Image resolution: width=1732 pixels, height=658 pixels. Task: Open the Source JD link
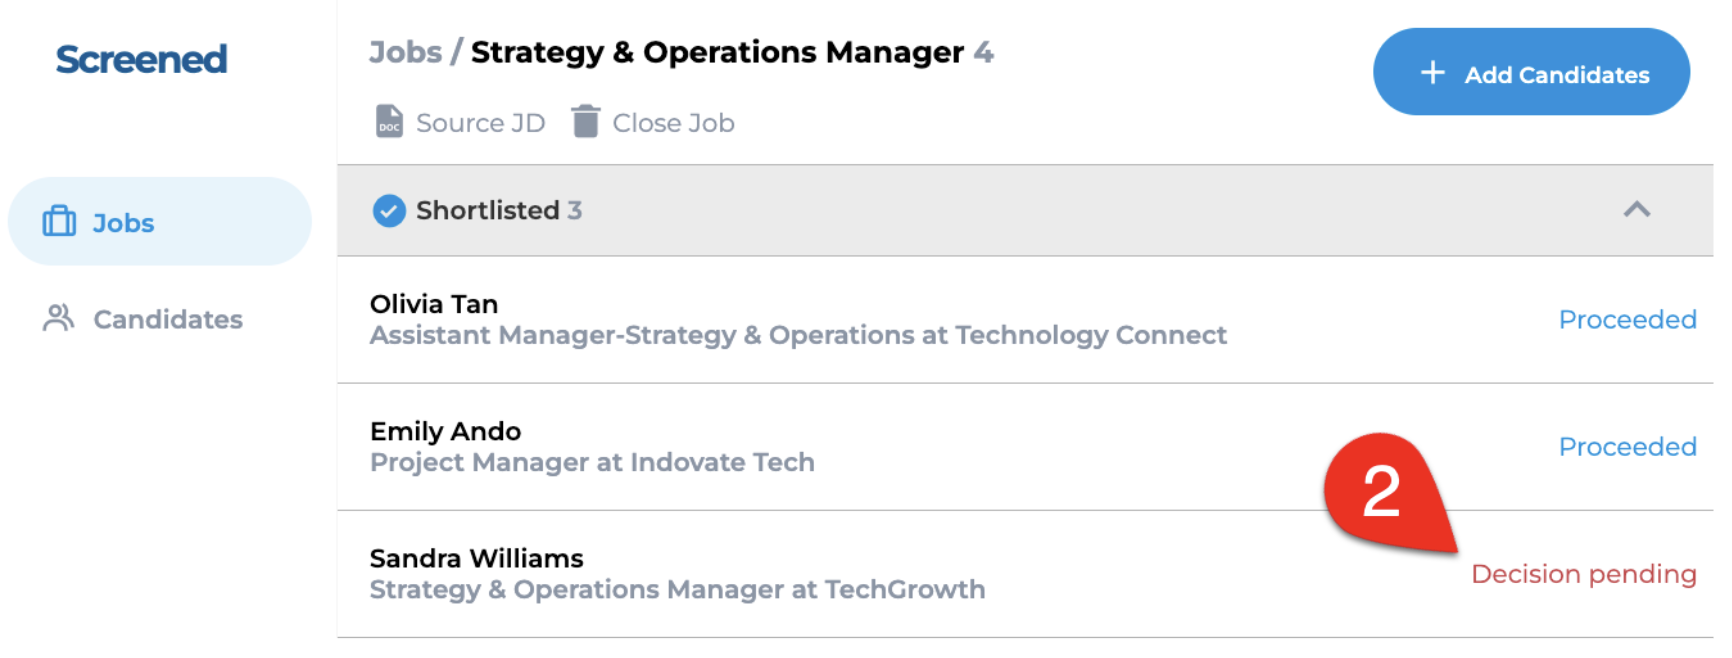coord(480,123)
